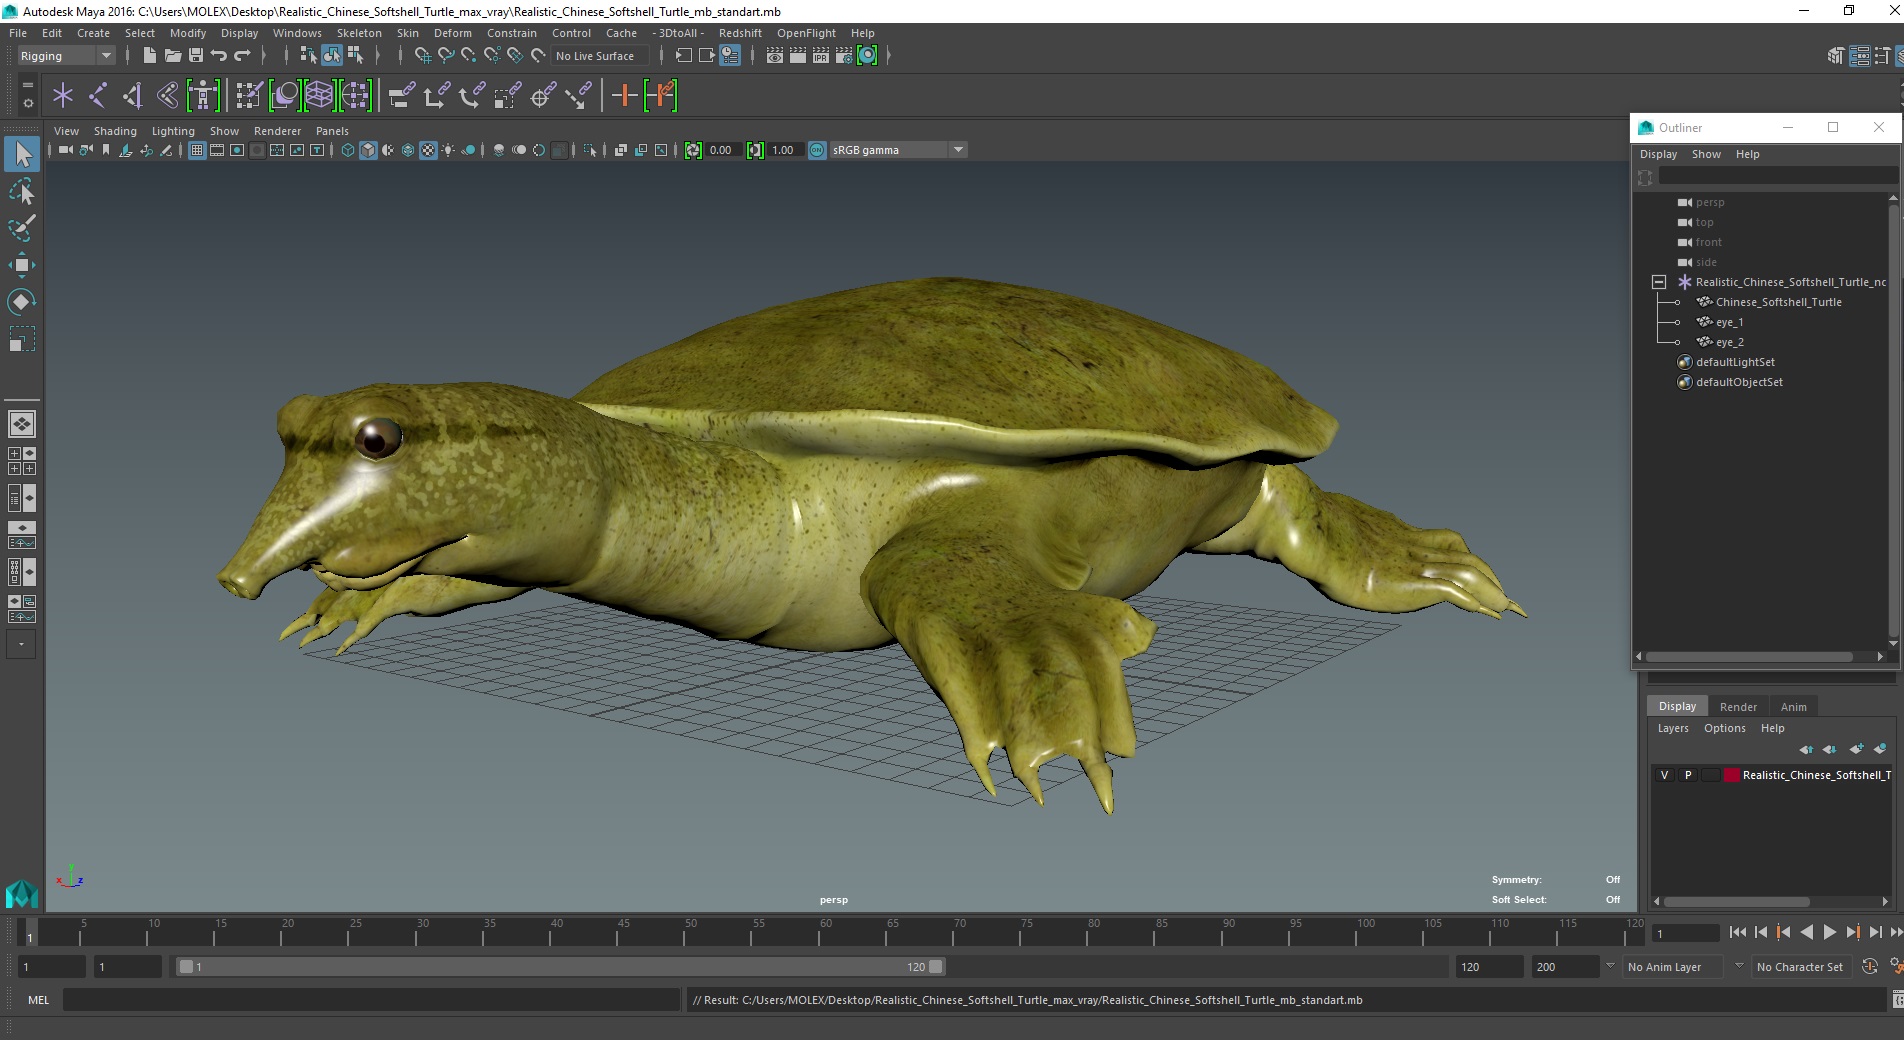The image size is (1904, 1040).
Task: Open the viewport Shading menu
Action: (x=115, y=131)
